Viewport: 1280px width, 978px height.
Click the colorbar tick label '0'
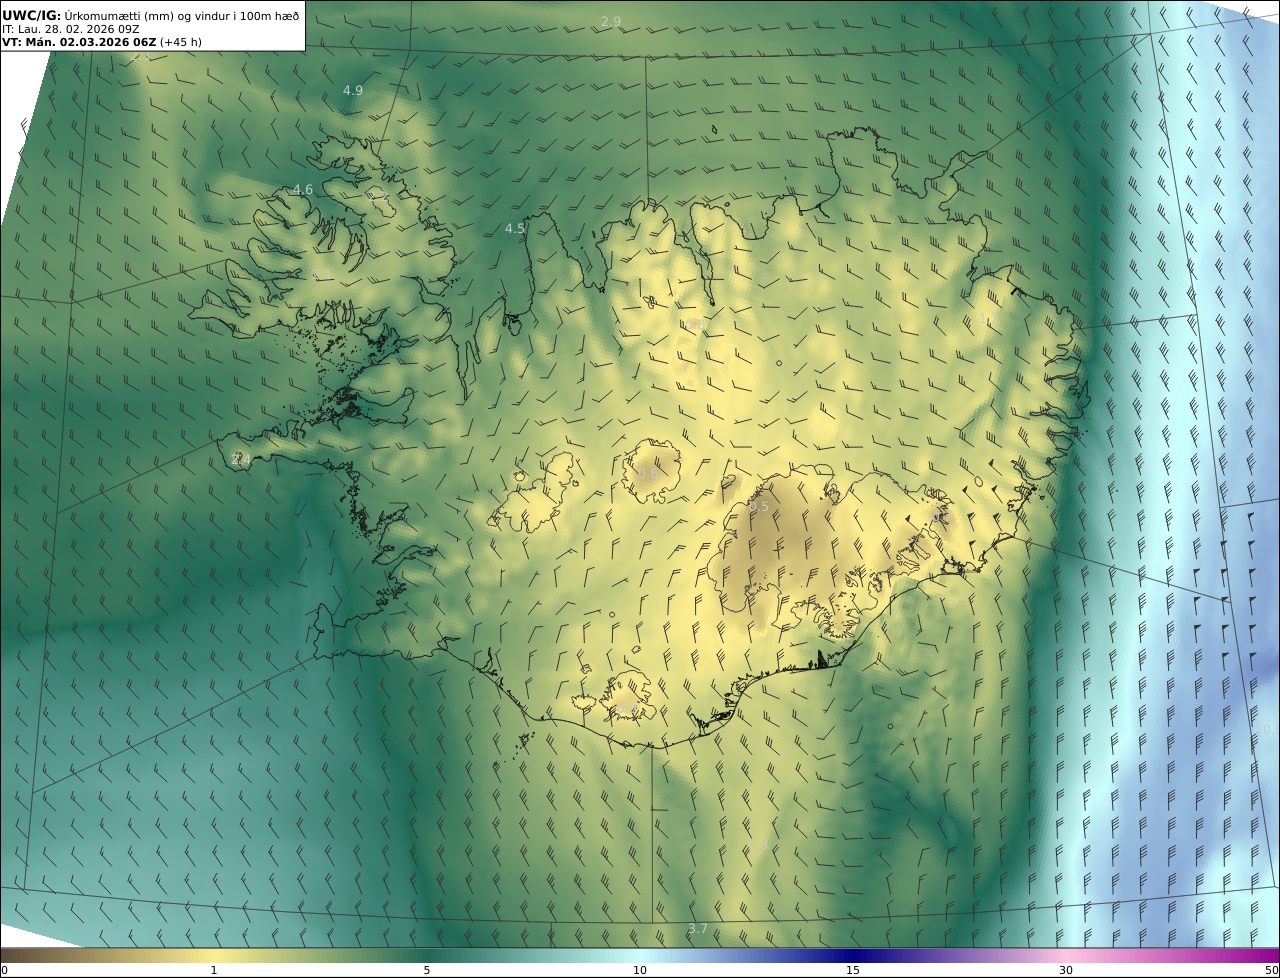point(4,970)
